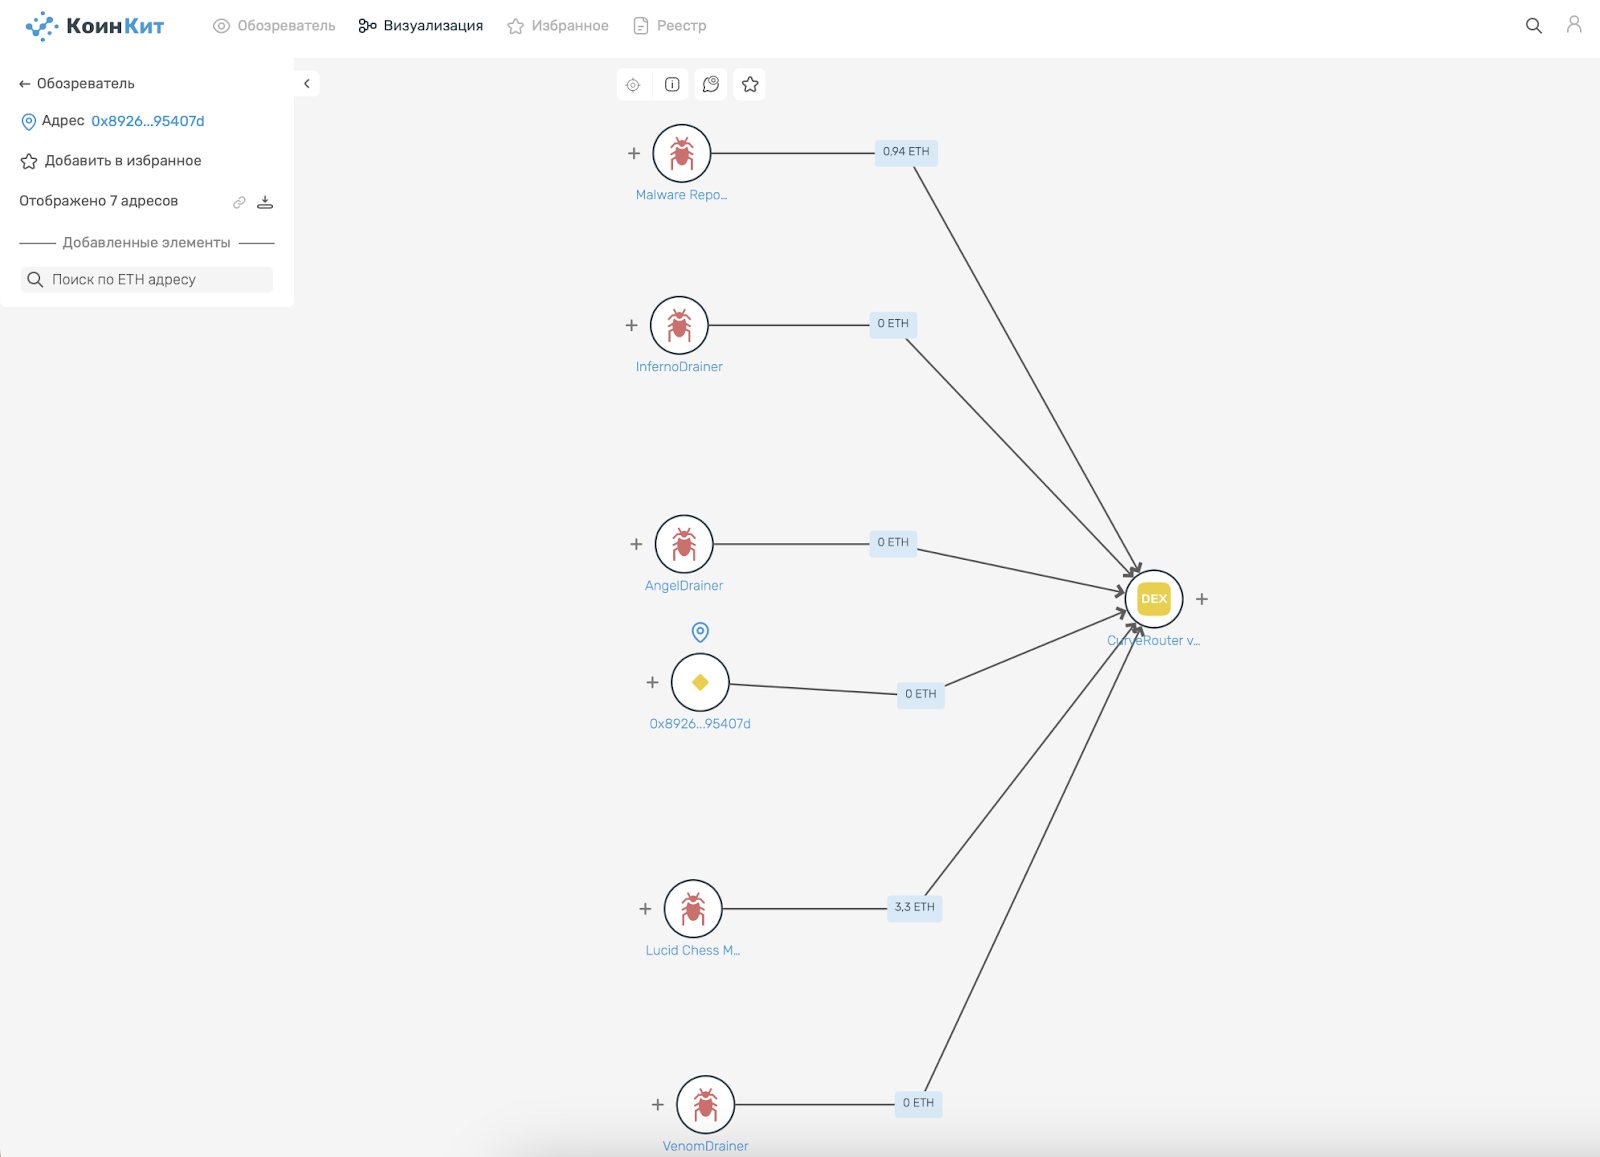Open address link 0x8926...95407d in sidebar
Viewport: 1600px width, 1157px height.
tap(148, 121)
